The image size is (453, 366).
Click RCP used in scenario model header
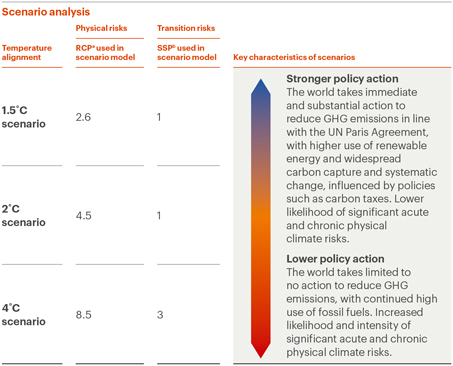pyautogui.click(x=105, y=52)
